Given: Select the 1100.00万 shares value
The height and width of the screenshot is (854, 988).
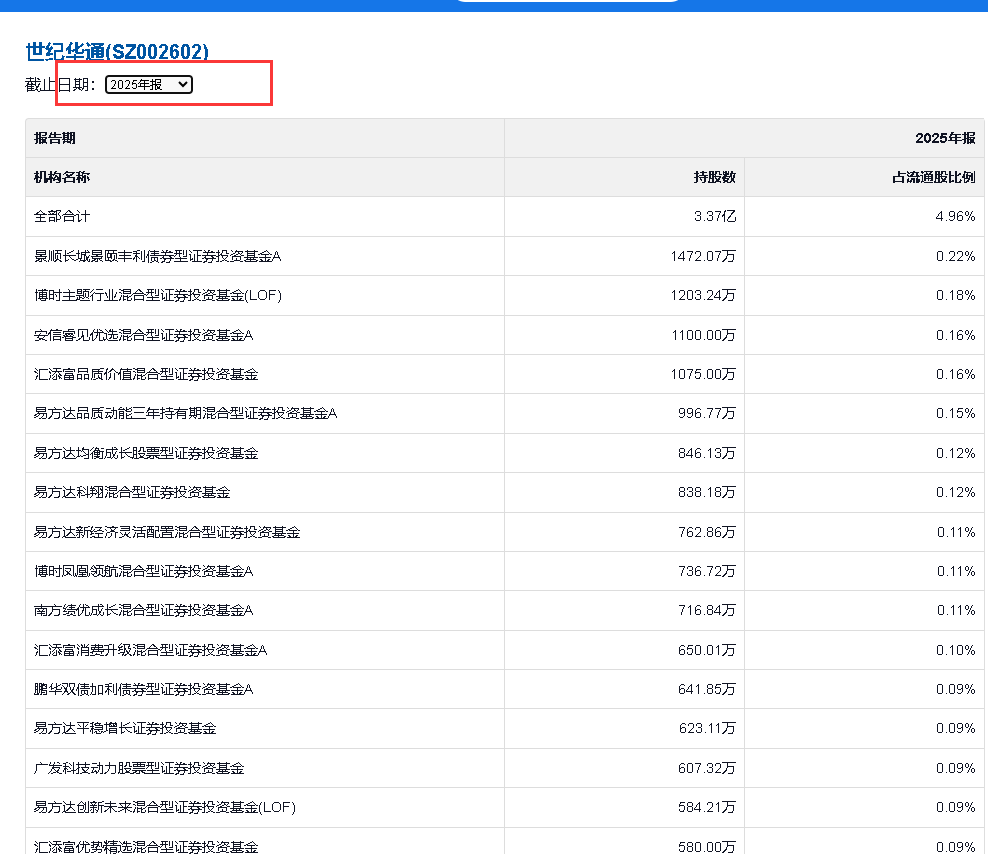Looking at the screenshot, I should 704,335.
